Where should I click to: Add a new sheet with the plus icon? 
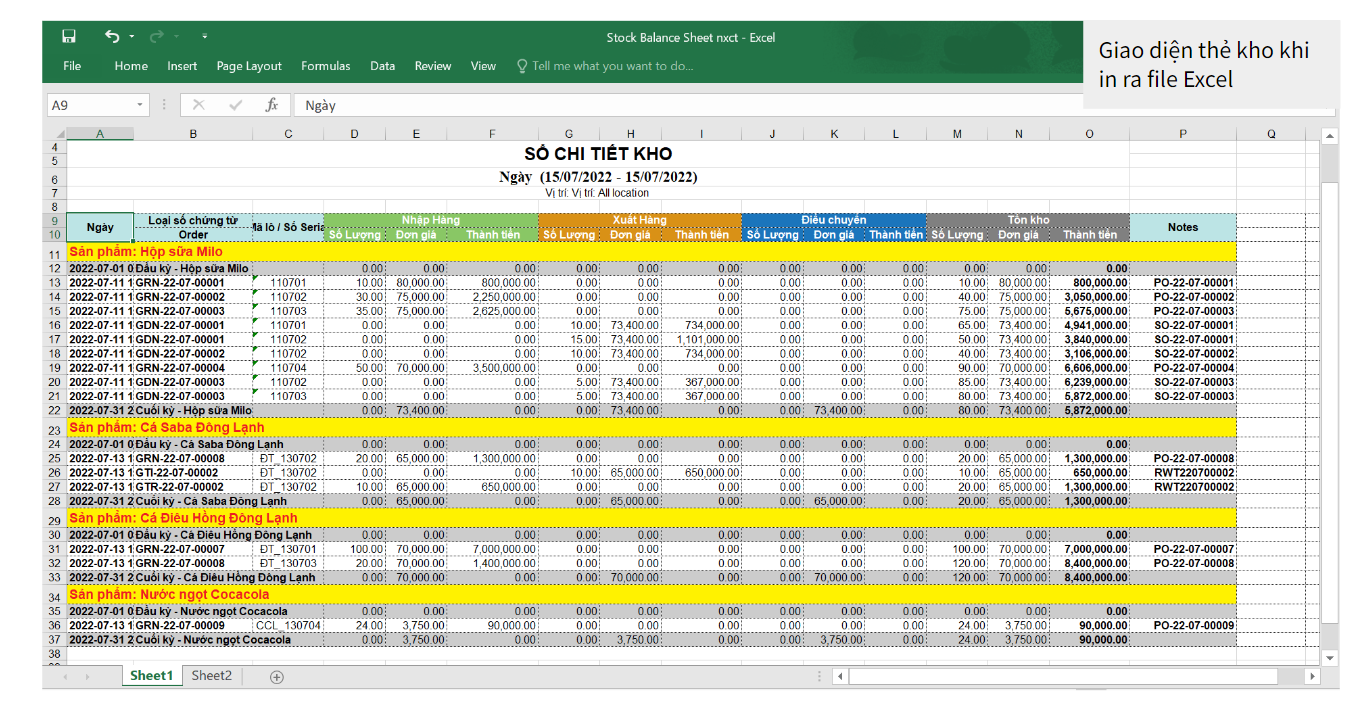pyautogui.click(x=277, y=677)
